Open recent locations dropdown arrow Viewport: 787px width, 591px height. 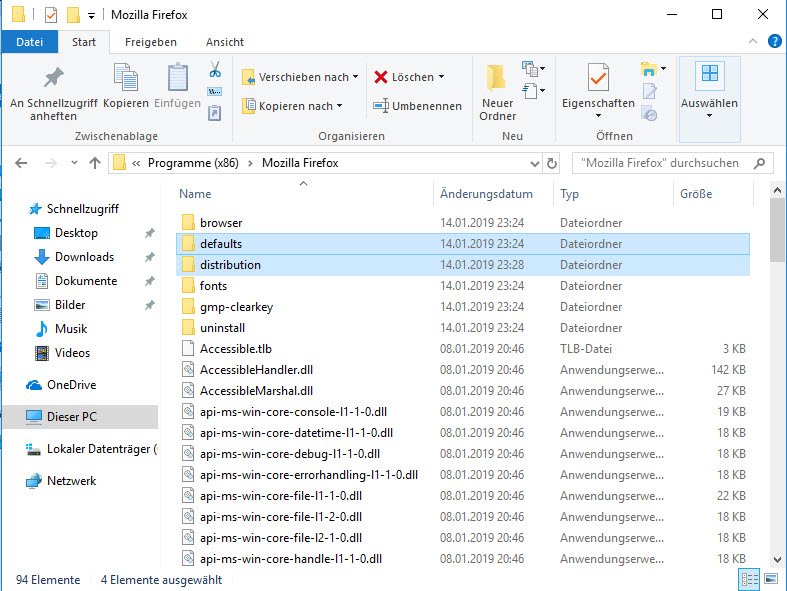click(x=74, y=163)
